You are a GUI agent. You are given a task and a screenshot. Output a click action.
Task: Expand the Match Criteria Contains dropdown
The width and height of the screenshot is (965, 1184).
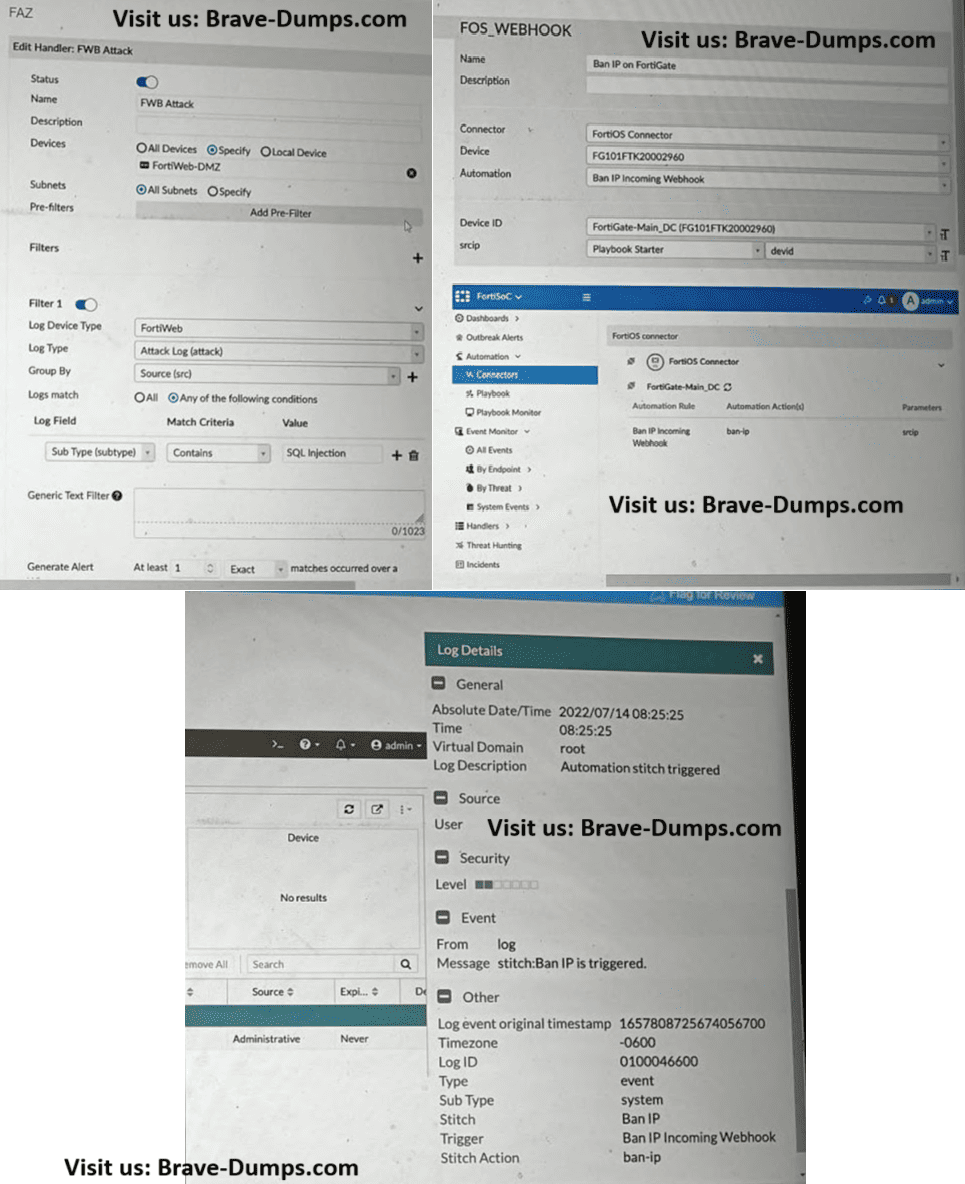(x=218, y=453)
